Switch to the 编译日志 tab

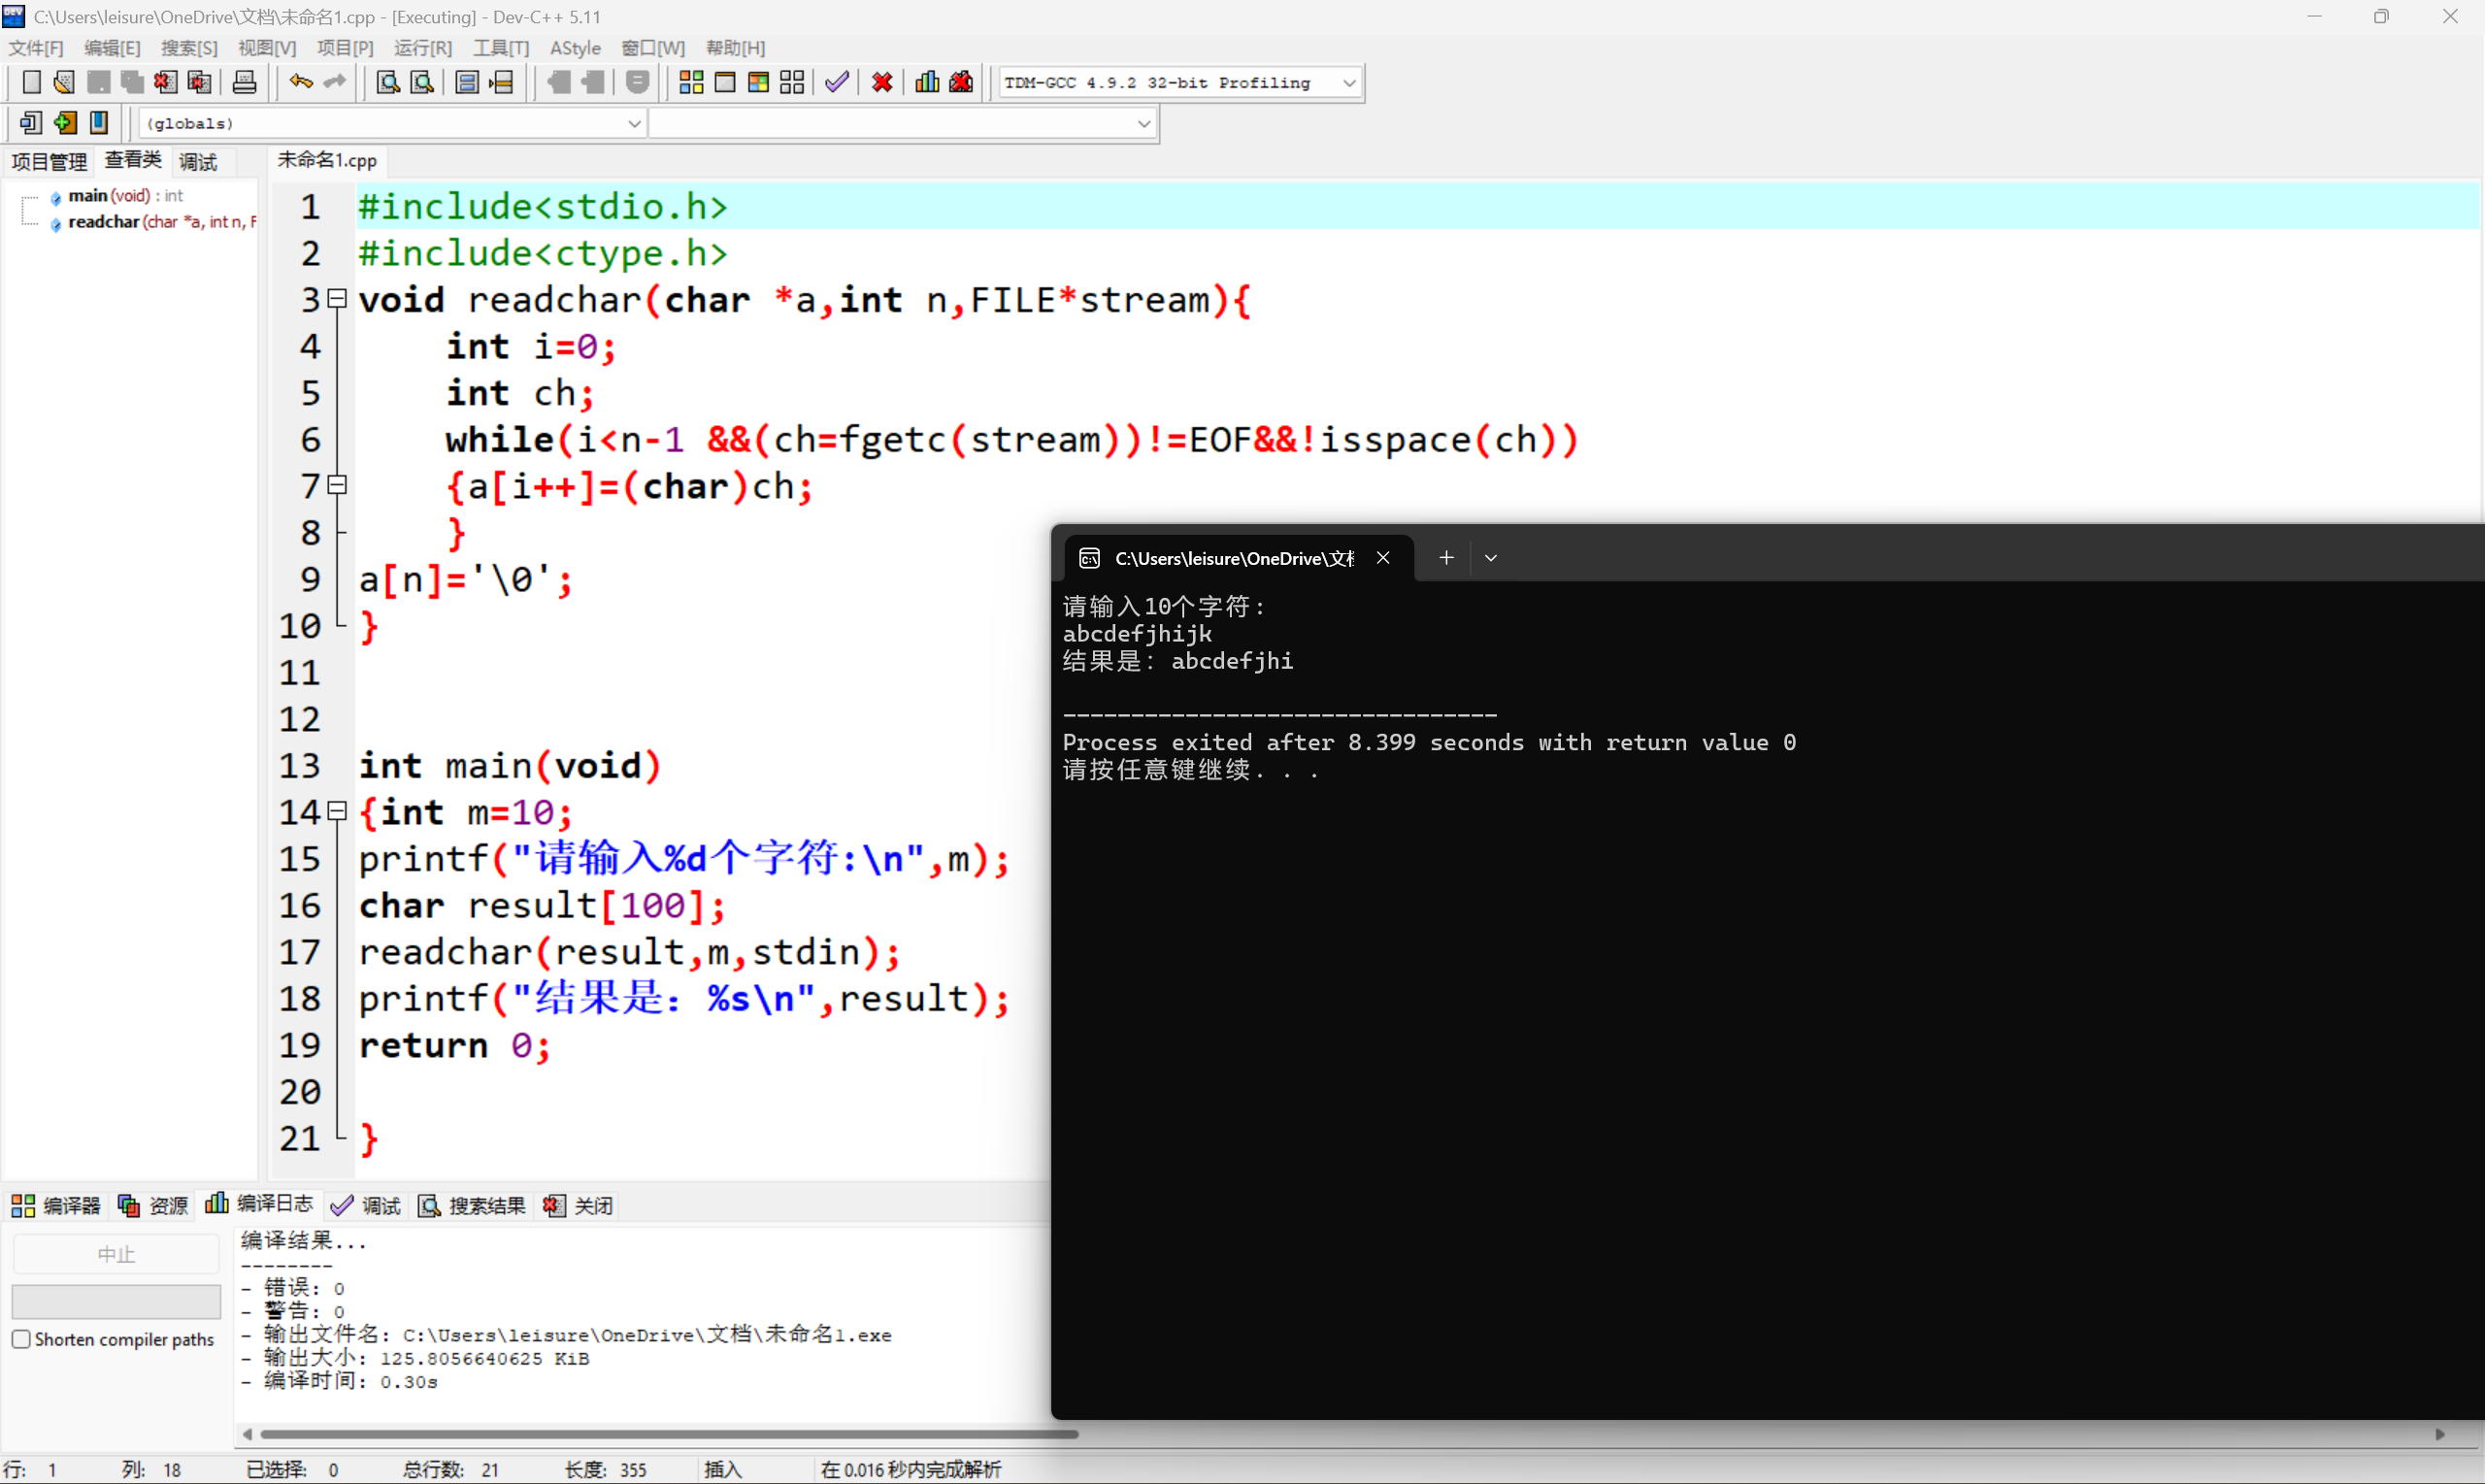[x=272, y=1204]
